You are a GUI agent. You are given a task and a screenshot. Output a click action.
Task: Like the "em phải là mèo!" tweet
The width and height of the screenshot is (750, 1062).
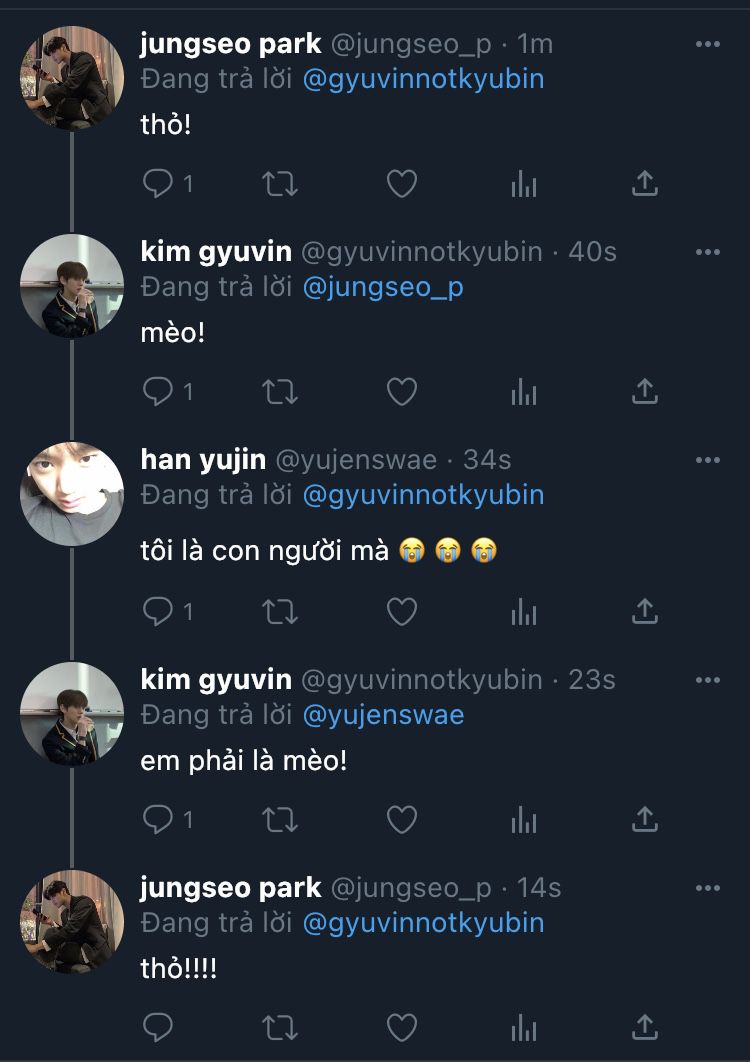(x=402, y=820)
